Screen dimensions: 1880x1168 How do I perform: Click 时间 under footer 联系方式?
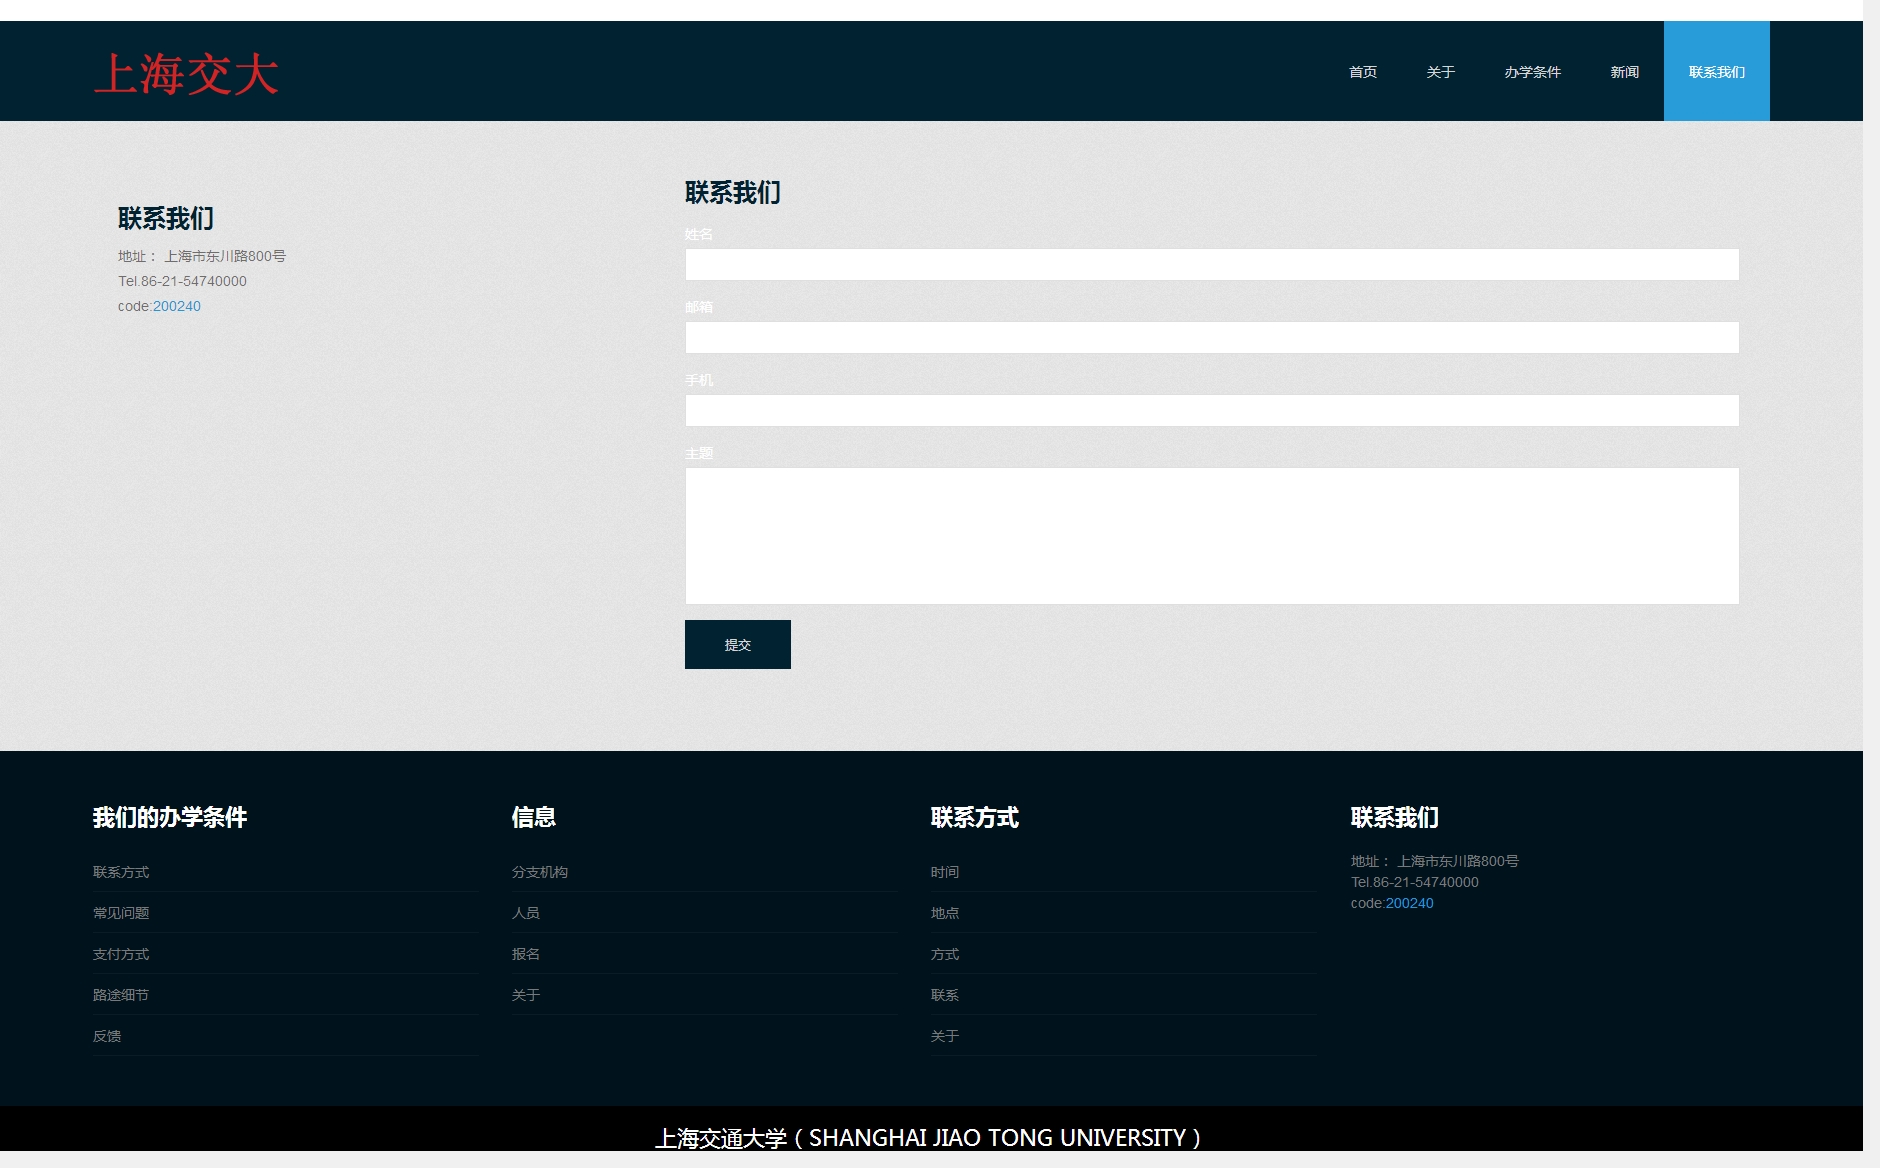[x=945, y=872]
